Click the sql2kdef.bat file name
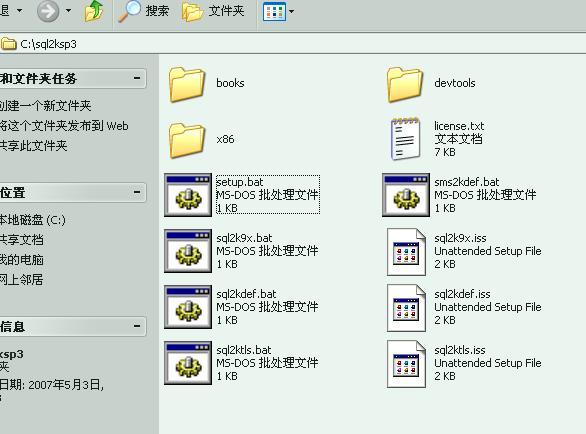 [x=246, y=294]
